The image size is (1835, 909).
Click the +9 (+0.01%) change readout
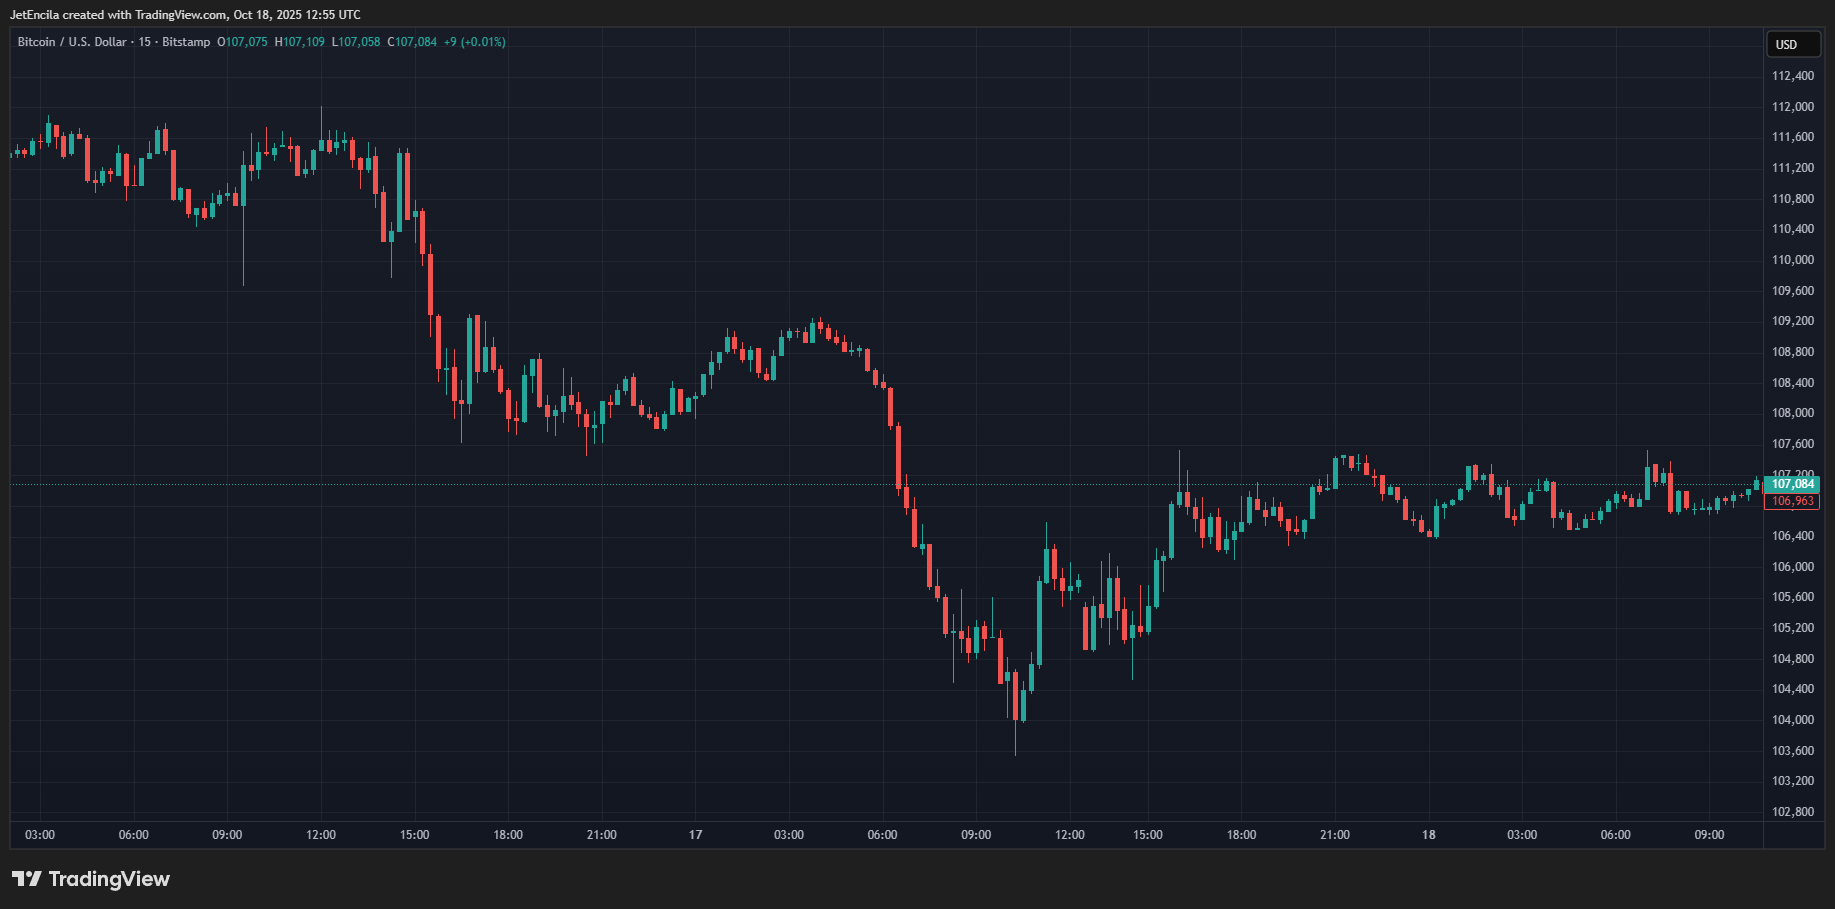coord(475,42)
